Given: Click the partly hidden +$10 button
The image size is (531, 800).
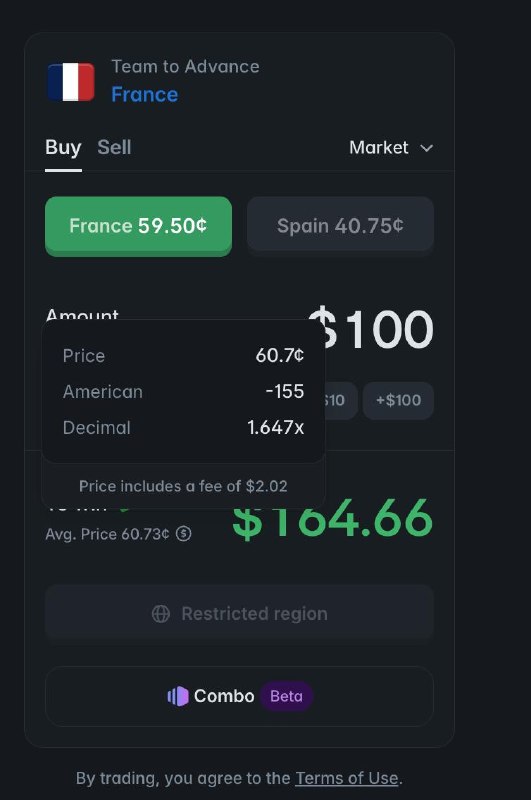Looking at the screenshot, I should click(341, 401).
